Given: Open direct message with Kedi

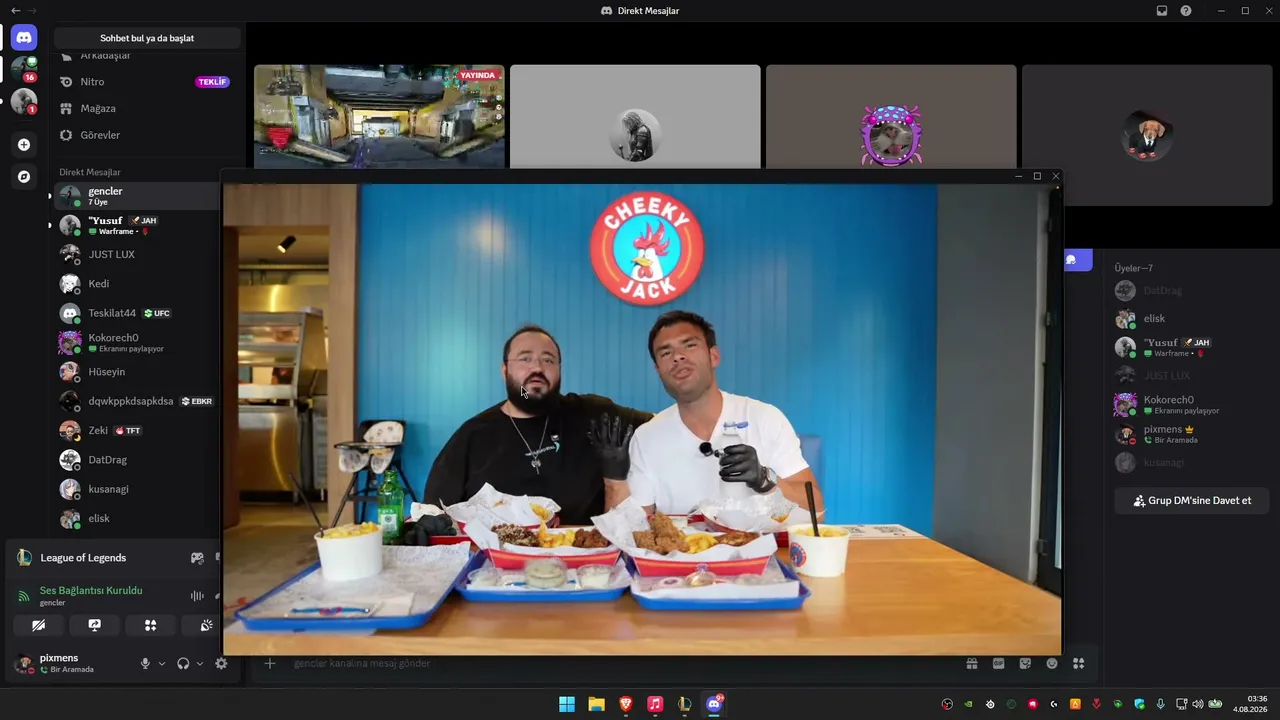Looking at the screenshot, I should tap(138, 284).
